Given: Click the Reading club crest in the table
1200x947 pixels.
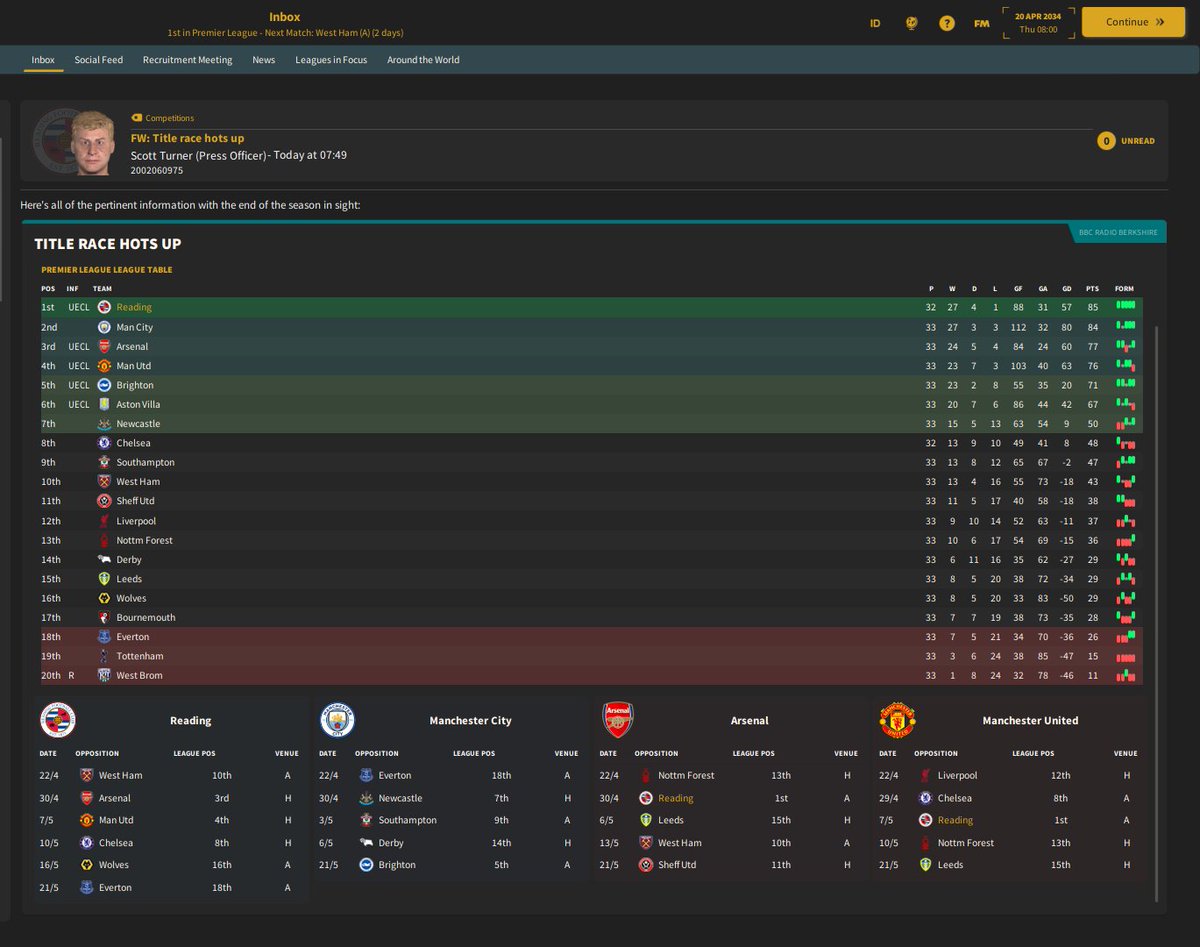Looking at the screenshot, I should tap(104, 307).
